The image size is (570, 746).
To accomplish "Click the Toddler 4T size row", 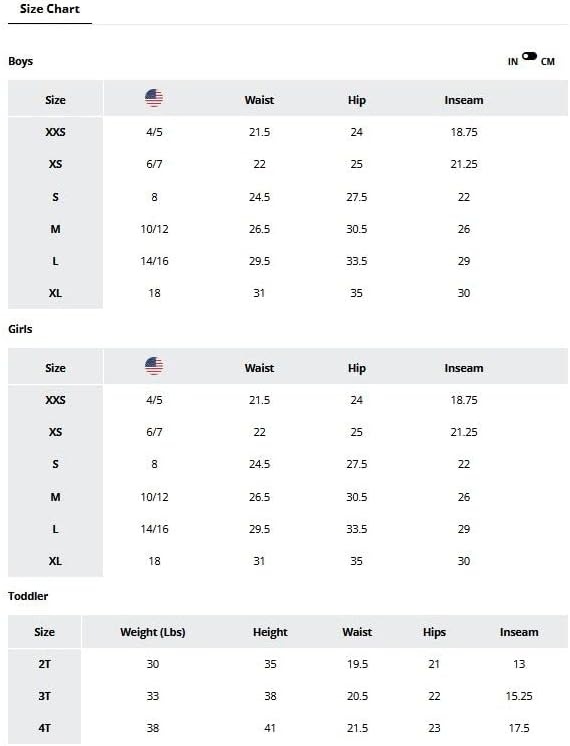I will (x=288, y=728).
